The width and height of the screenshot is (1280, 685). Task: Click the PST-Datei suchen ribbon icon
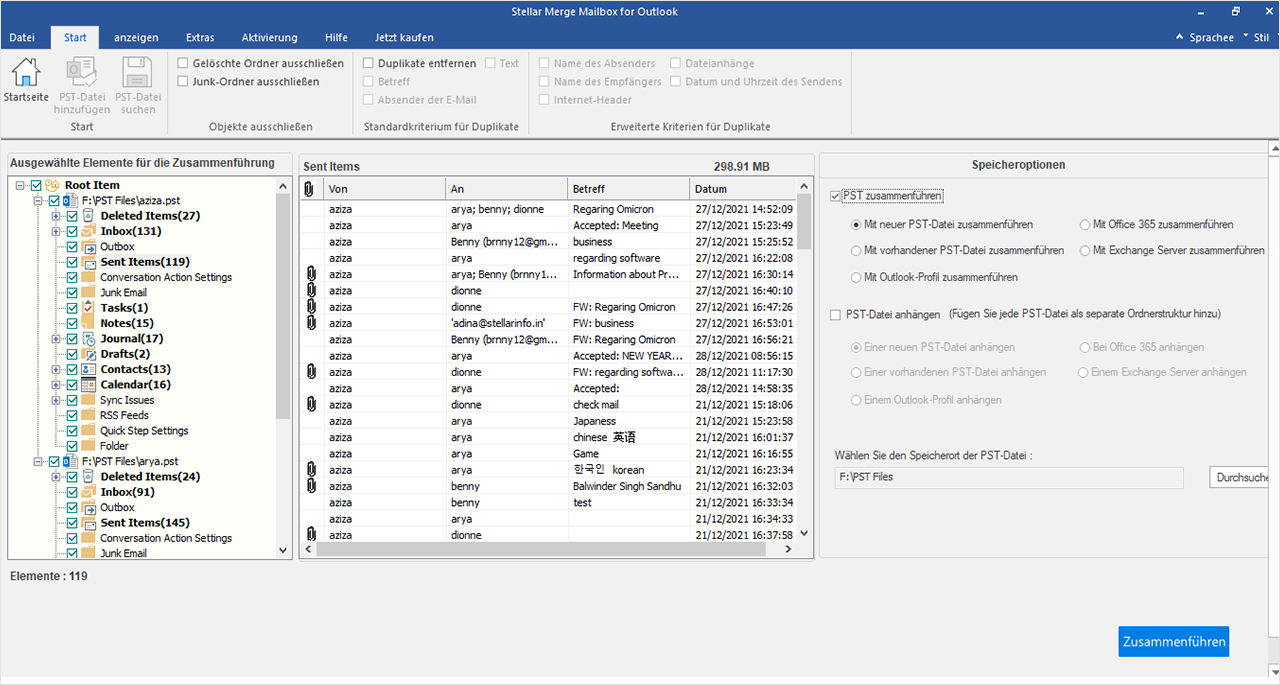point(137,72)
